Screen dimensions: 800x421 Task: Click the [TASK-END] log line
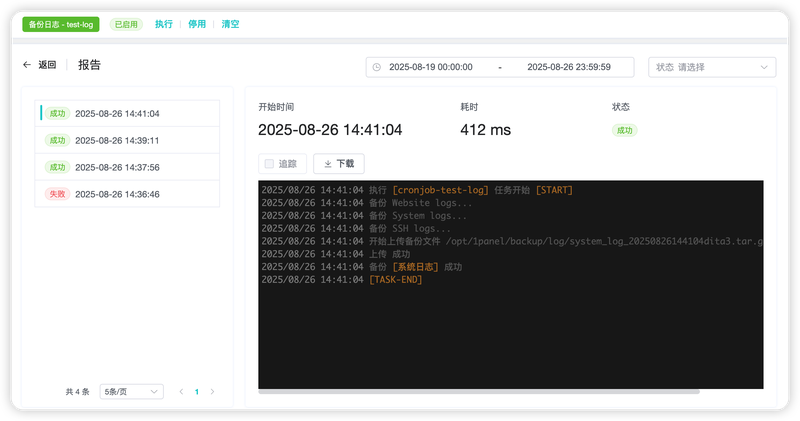pyautogui.click(x=342, y=280)
